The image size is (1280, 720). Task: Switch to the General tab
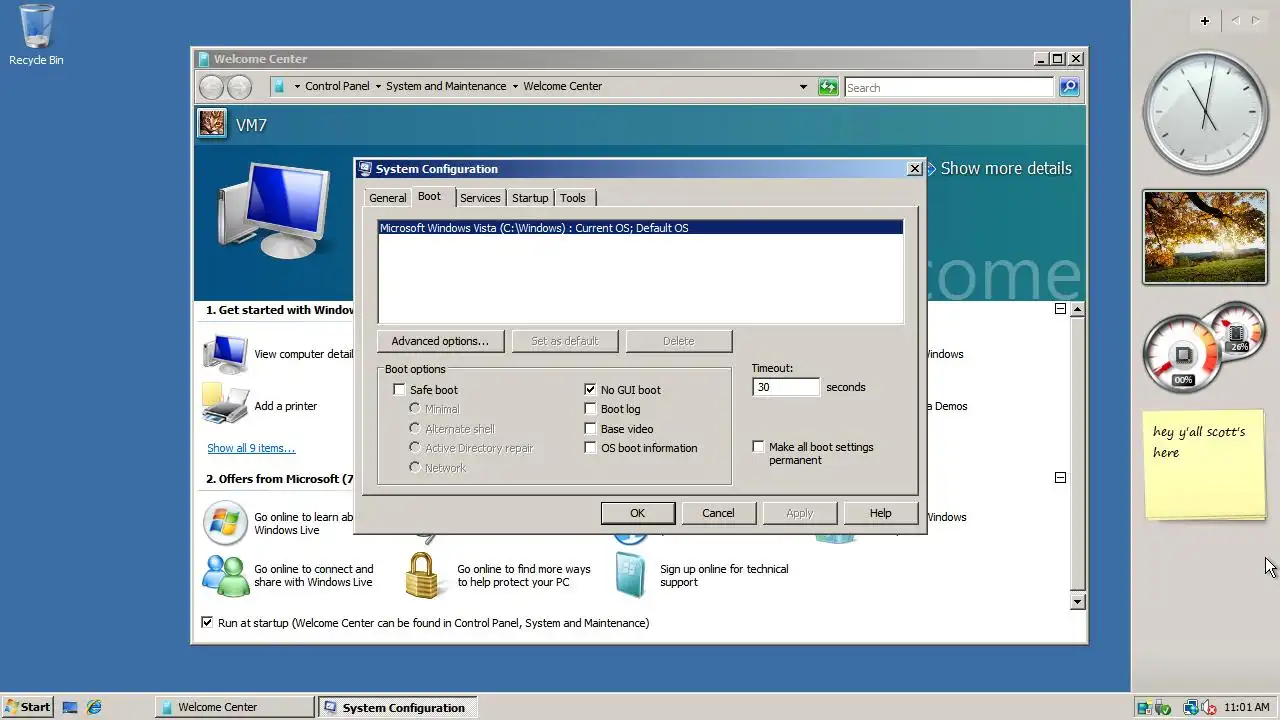(388, 198)
